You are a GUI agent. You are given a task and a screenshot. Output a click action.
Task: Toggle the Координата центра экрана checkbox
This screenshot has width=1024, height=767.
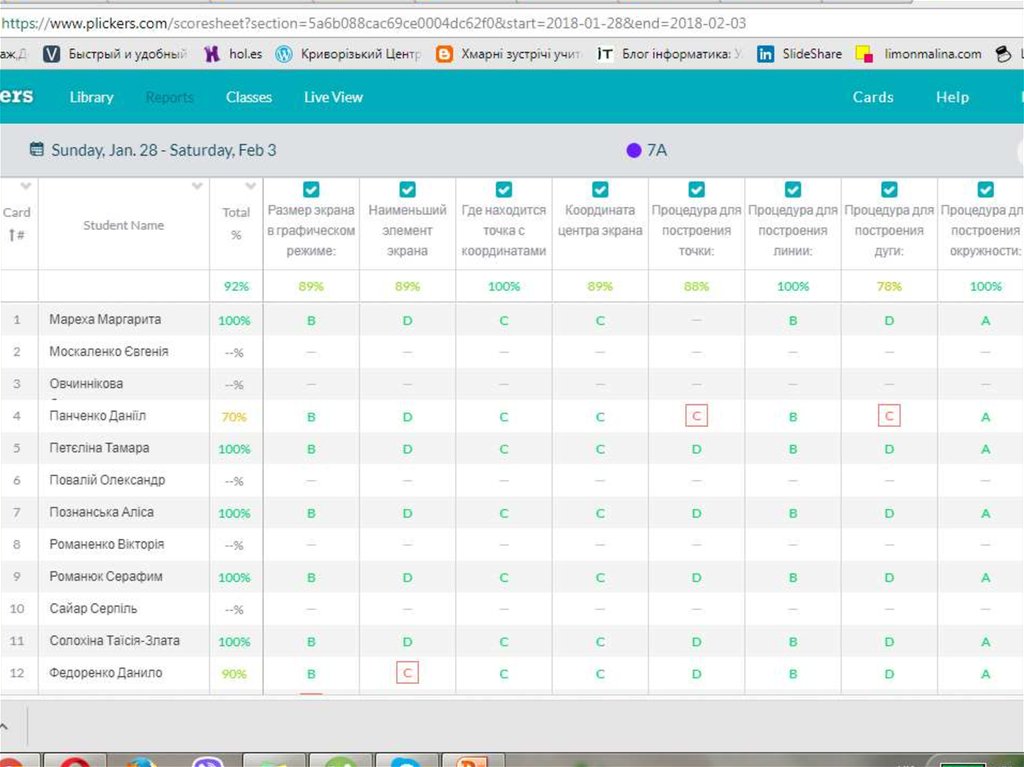click(600, 189)
